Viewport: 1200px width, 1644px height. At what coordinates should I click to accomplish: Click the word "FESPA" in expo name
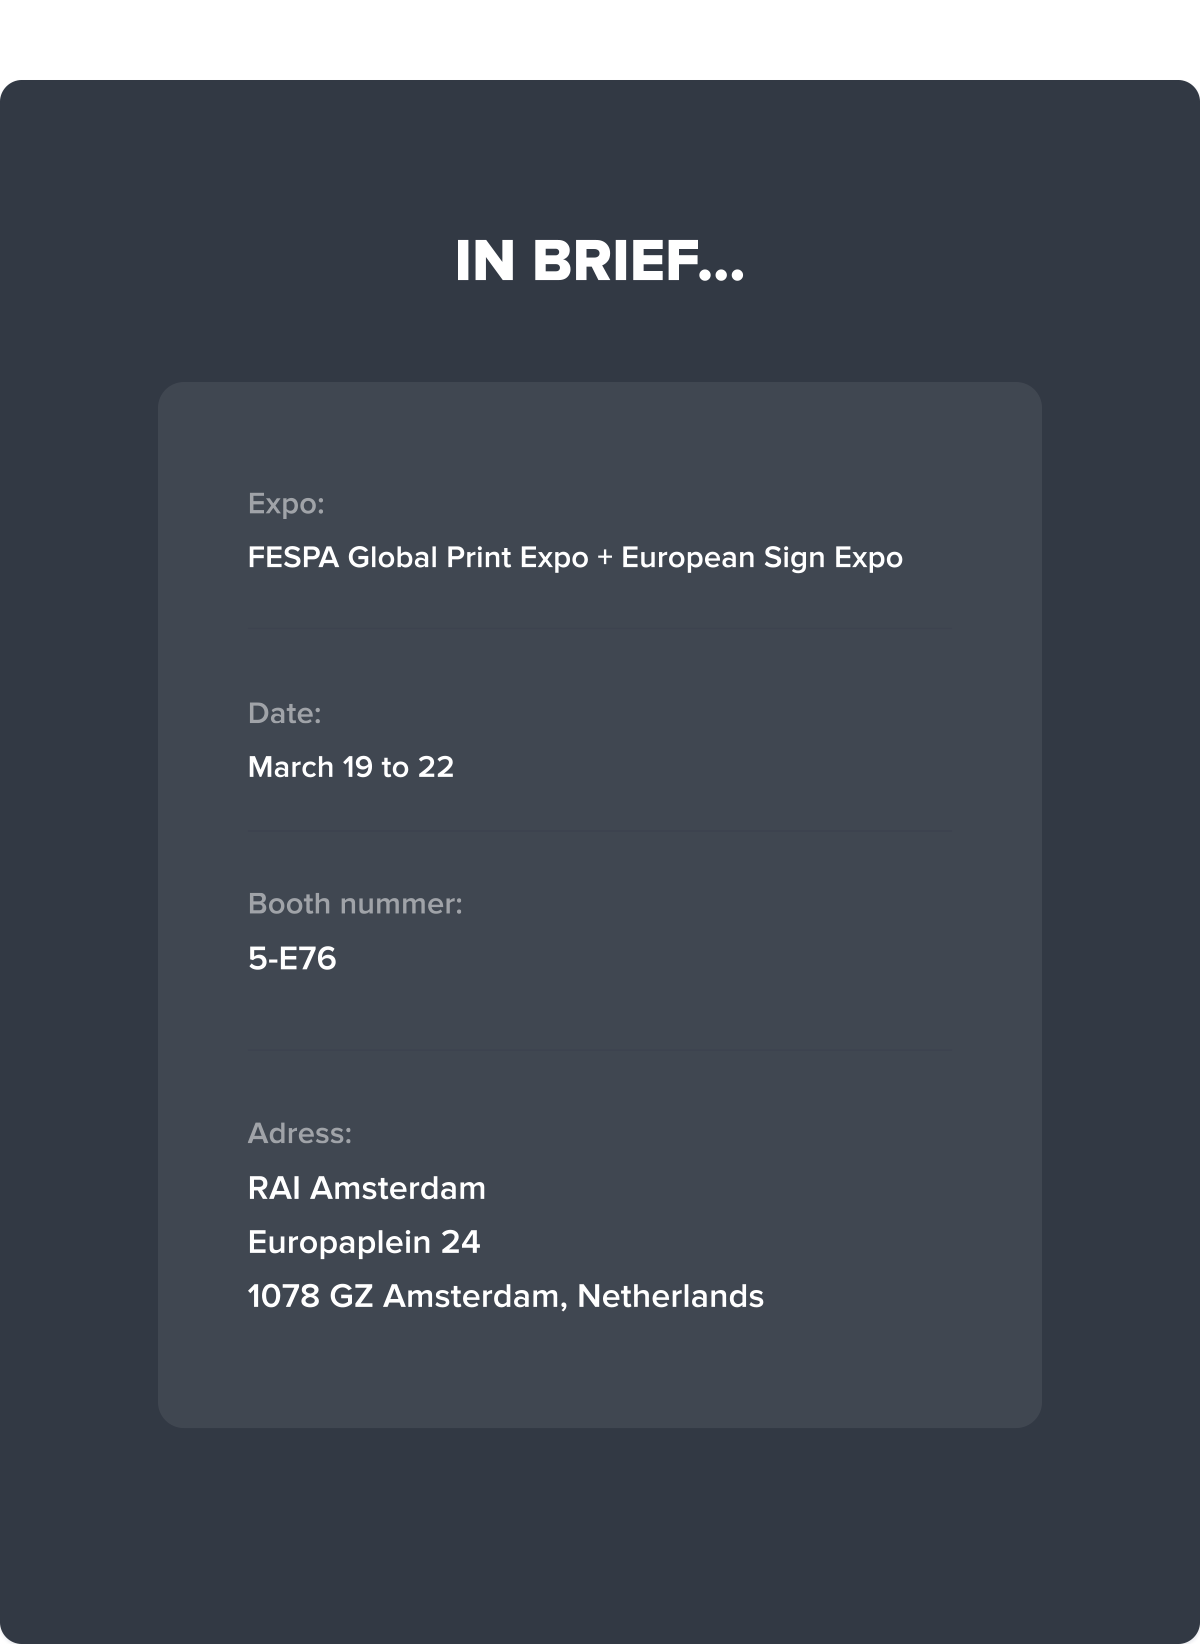(293, 558)
